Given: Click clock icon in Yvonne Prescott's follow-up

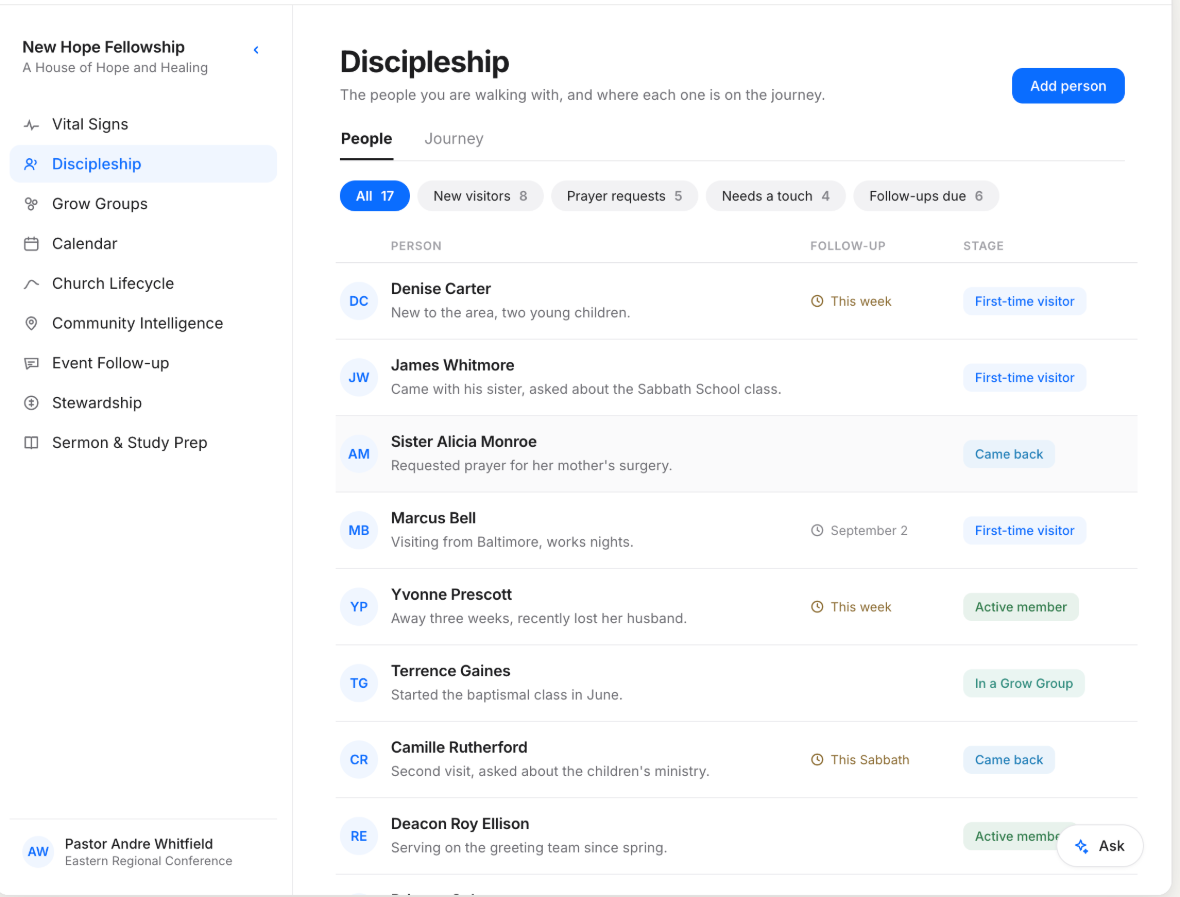Looking at the screenshot, I should pyautogui.click(x=817, y=607).
